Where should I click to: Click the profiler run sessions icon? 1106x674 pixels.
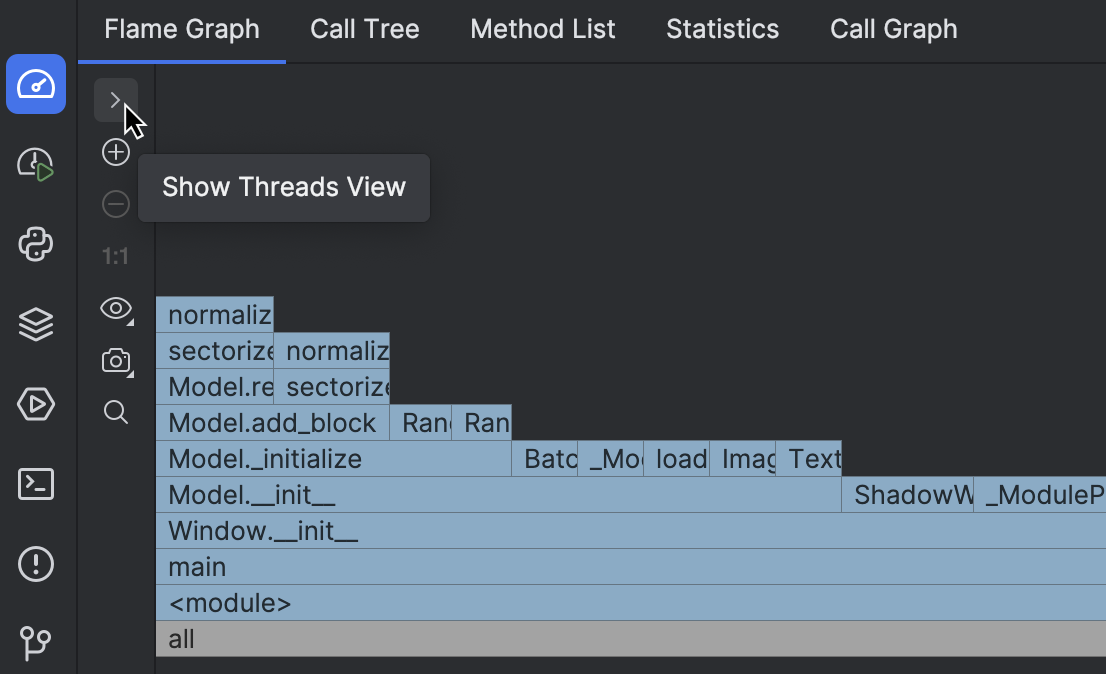coord(36,163)
